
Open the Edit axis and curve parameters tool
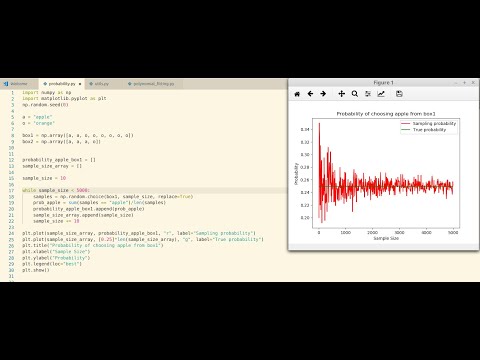pos(381,94)
